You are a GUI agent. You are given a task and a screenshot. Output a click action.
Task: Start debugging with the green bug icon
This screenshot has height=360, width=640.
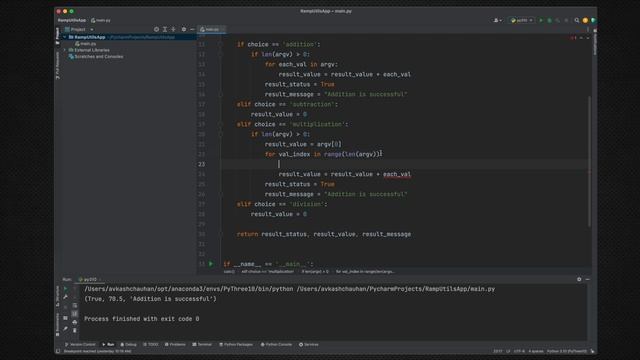549,20
